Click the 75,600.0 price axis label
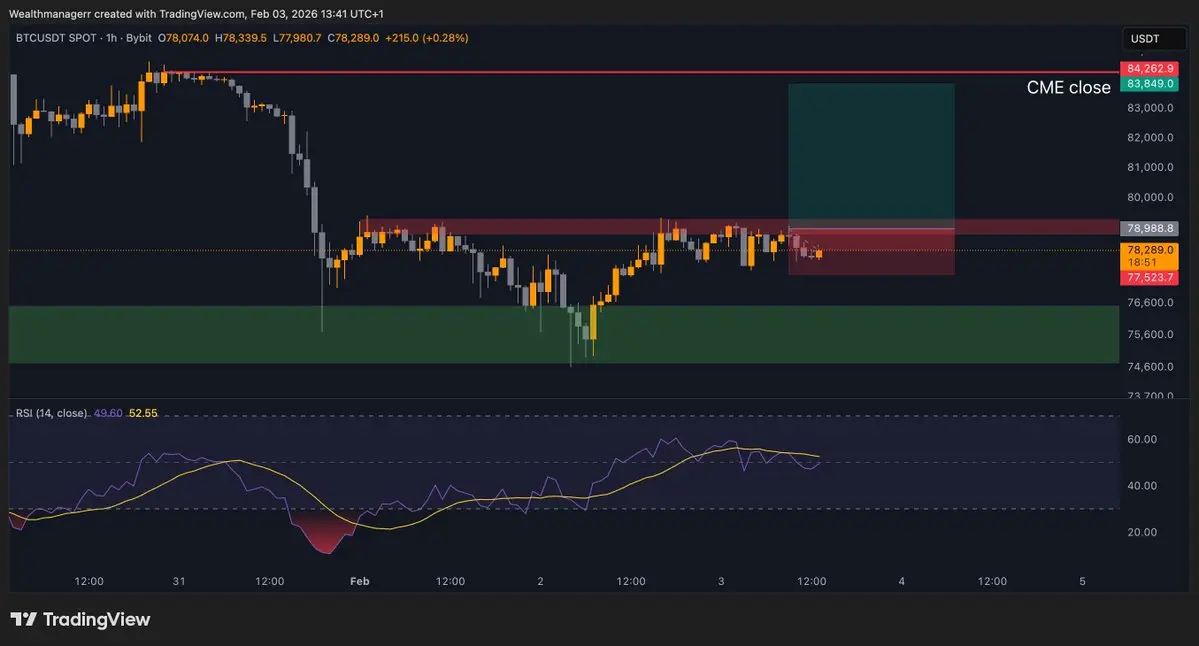The width and height of the screenshot is (1199, 646). pos(1150,335)
